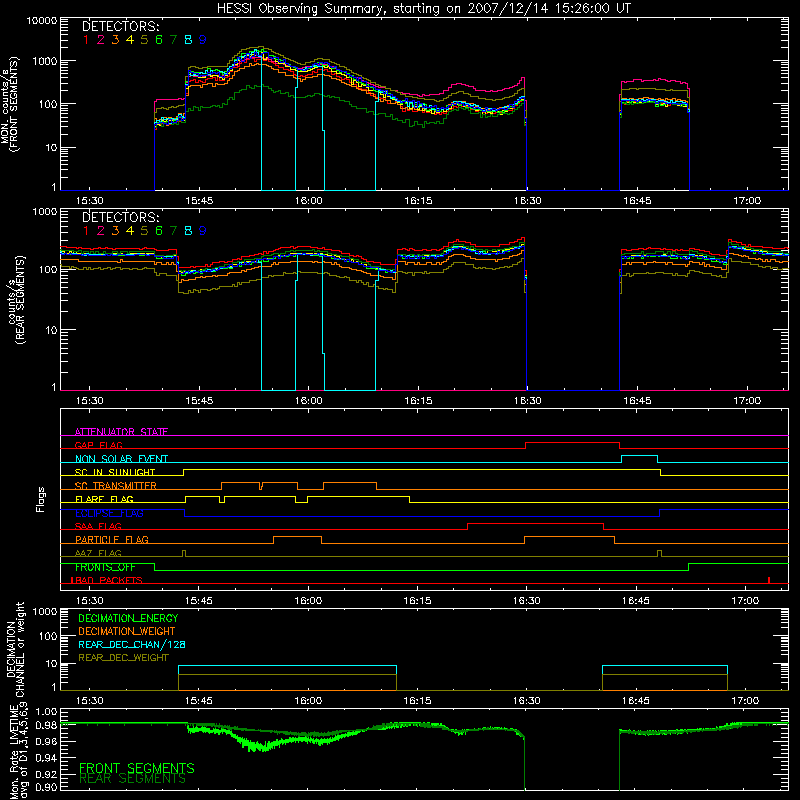
Task: Click the DECIMATION y-axis title
Action: (10, 649)
